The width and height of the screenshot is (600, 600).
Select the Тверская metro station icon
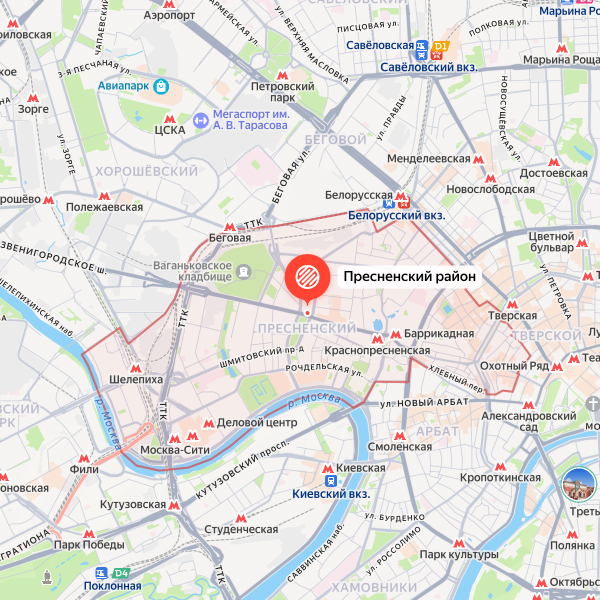512,305
